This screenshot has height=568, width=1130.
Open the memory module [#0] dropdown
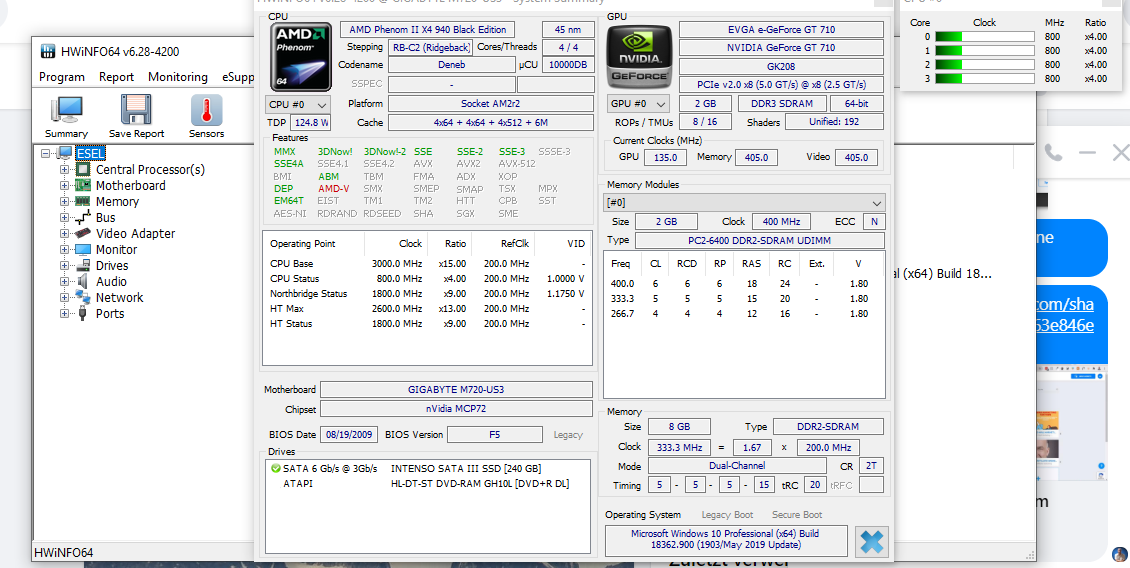744,202
